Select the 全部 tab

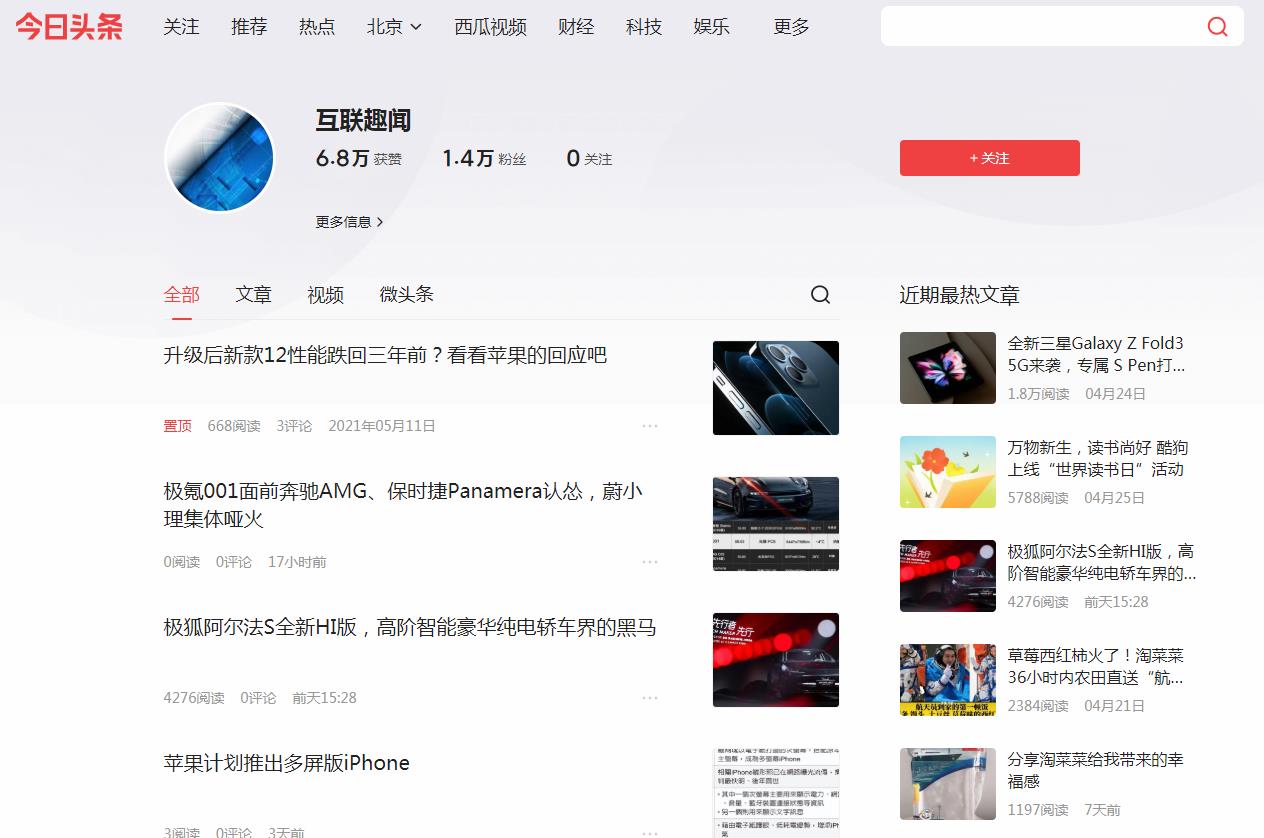point(182,295)
